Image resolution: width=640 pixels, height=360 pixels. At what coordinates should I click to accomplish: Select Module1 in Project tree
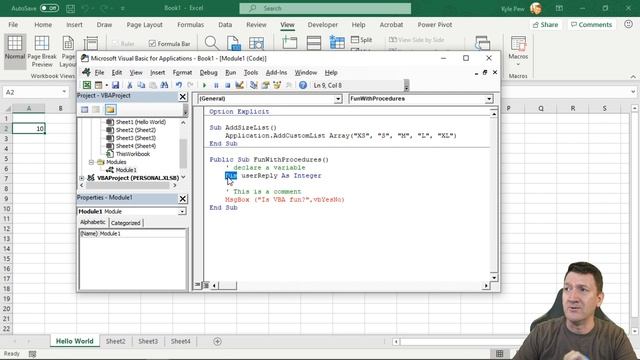(x=126, y=170)
